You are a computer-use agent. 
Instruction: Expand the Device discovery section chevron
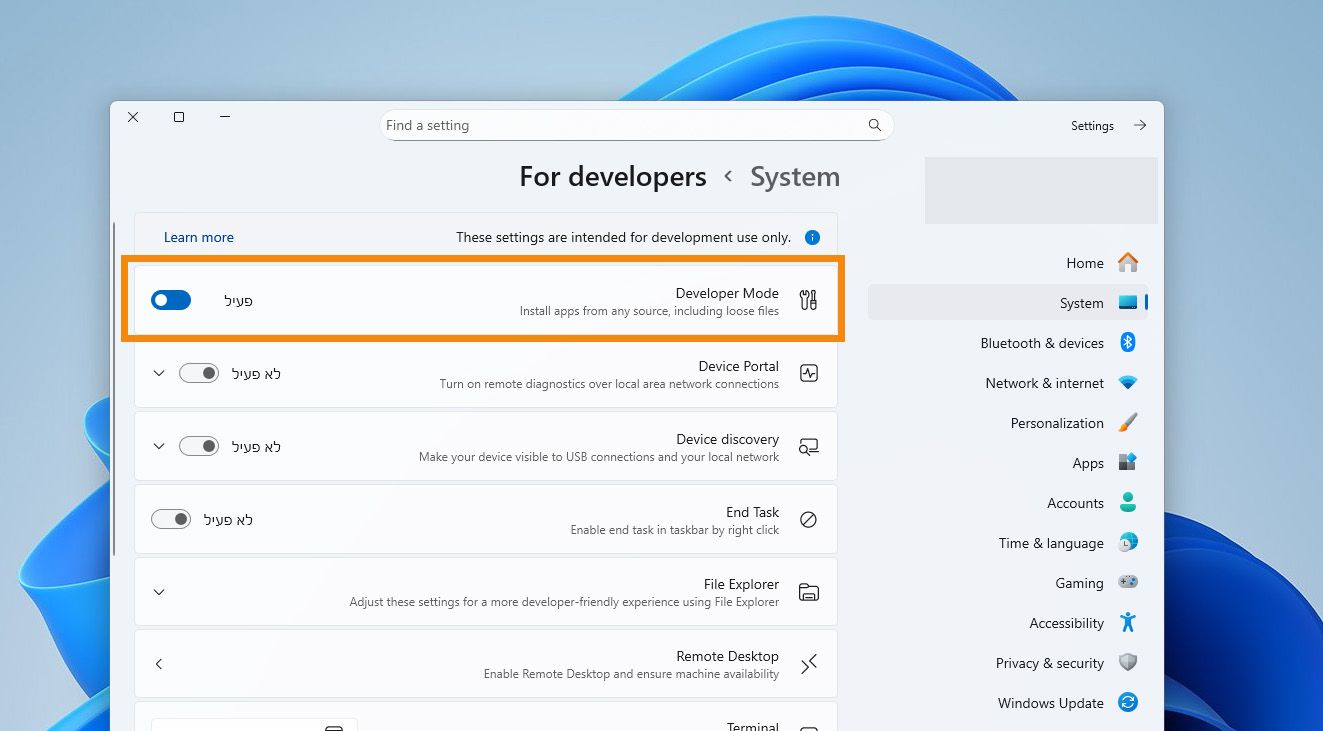[x=158, y=446]
